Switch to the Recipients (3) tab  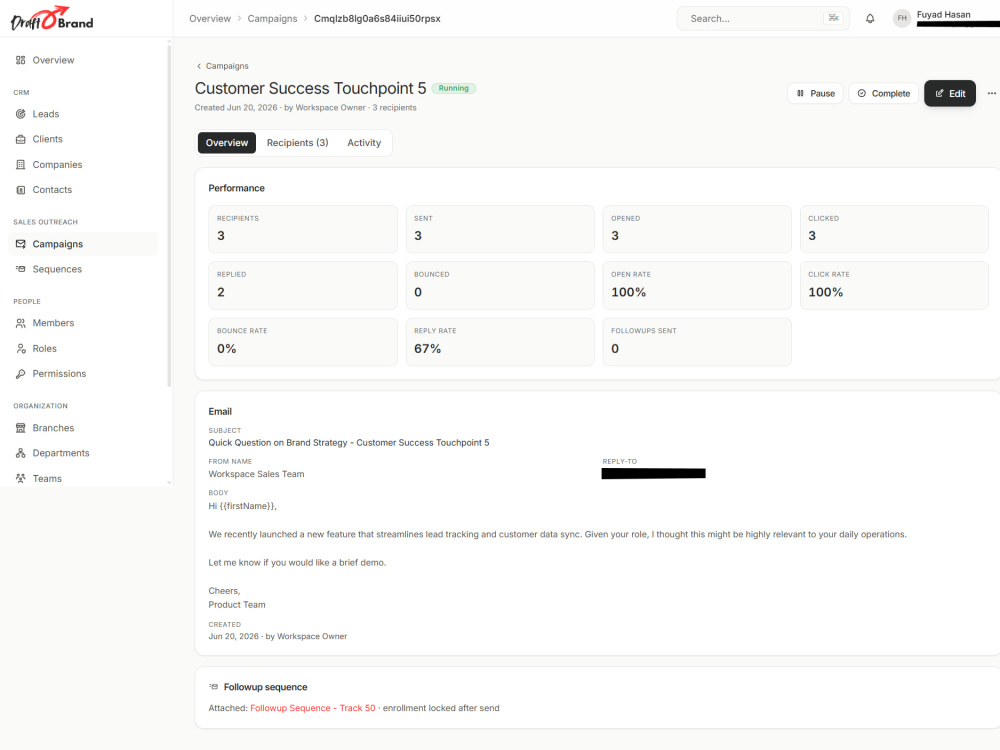[297, 143]
